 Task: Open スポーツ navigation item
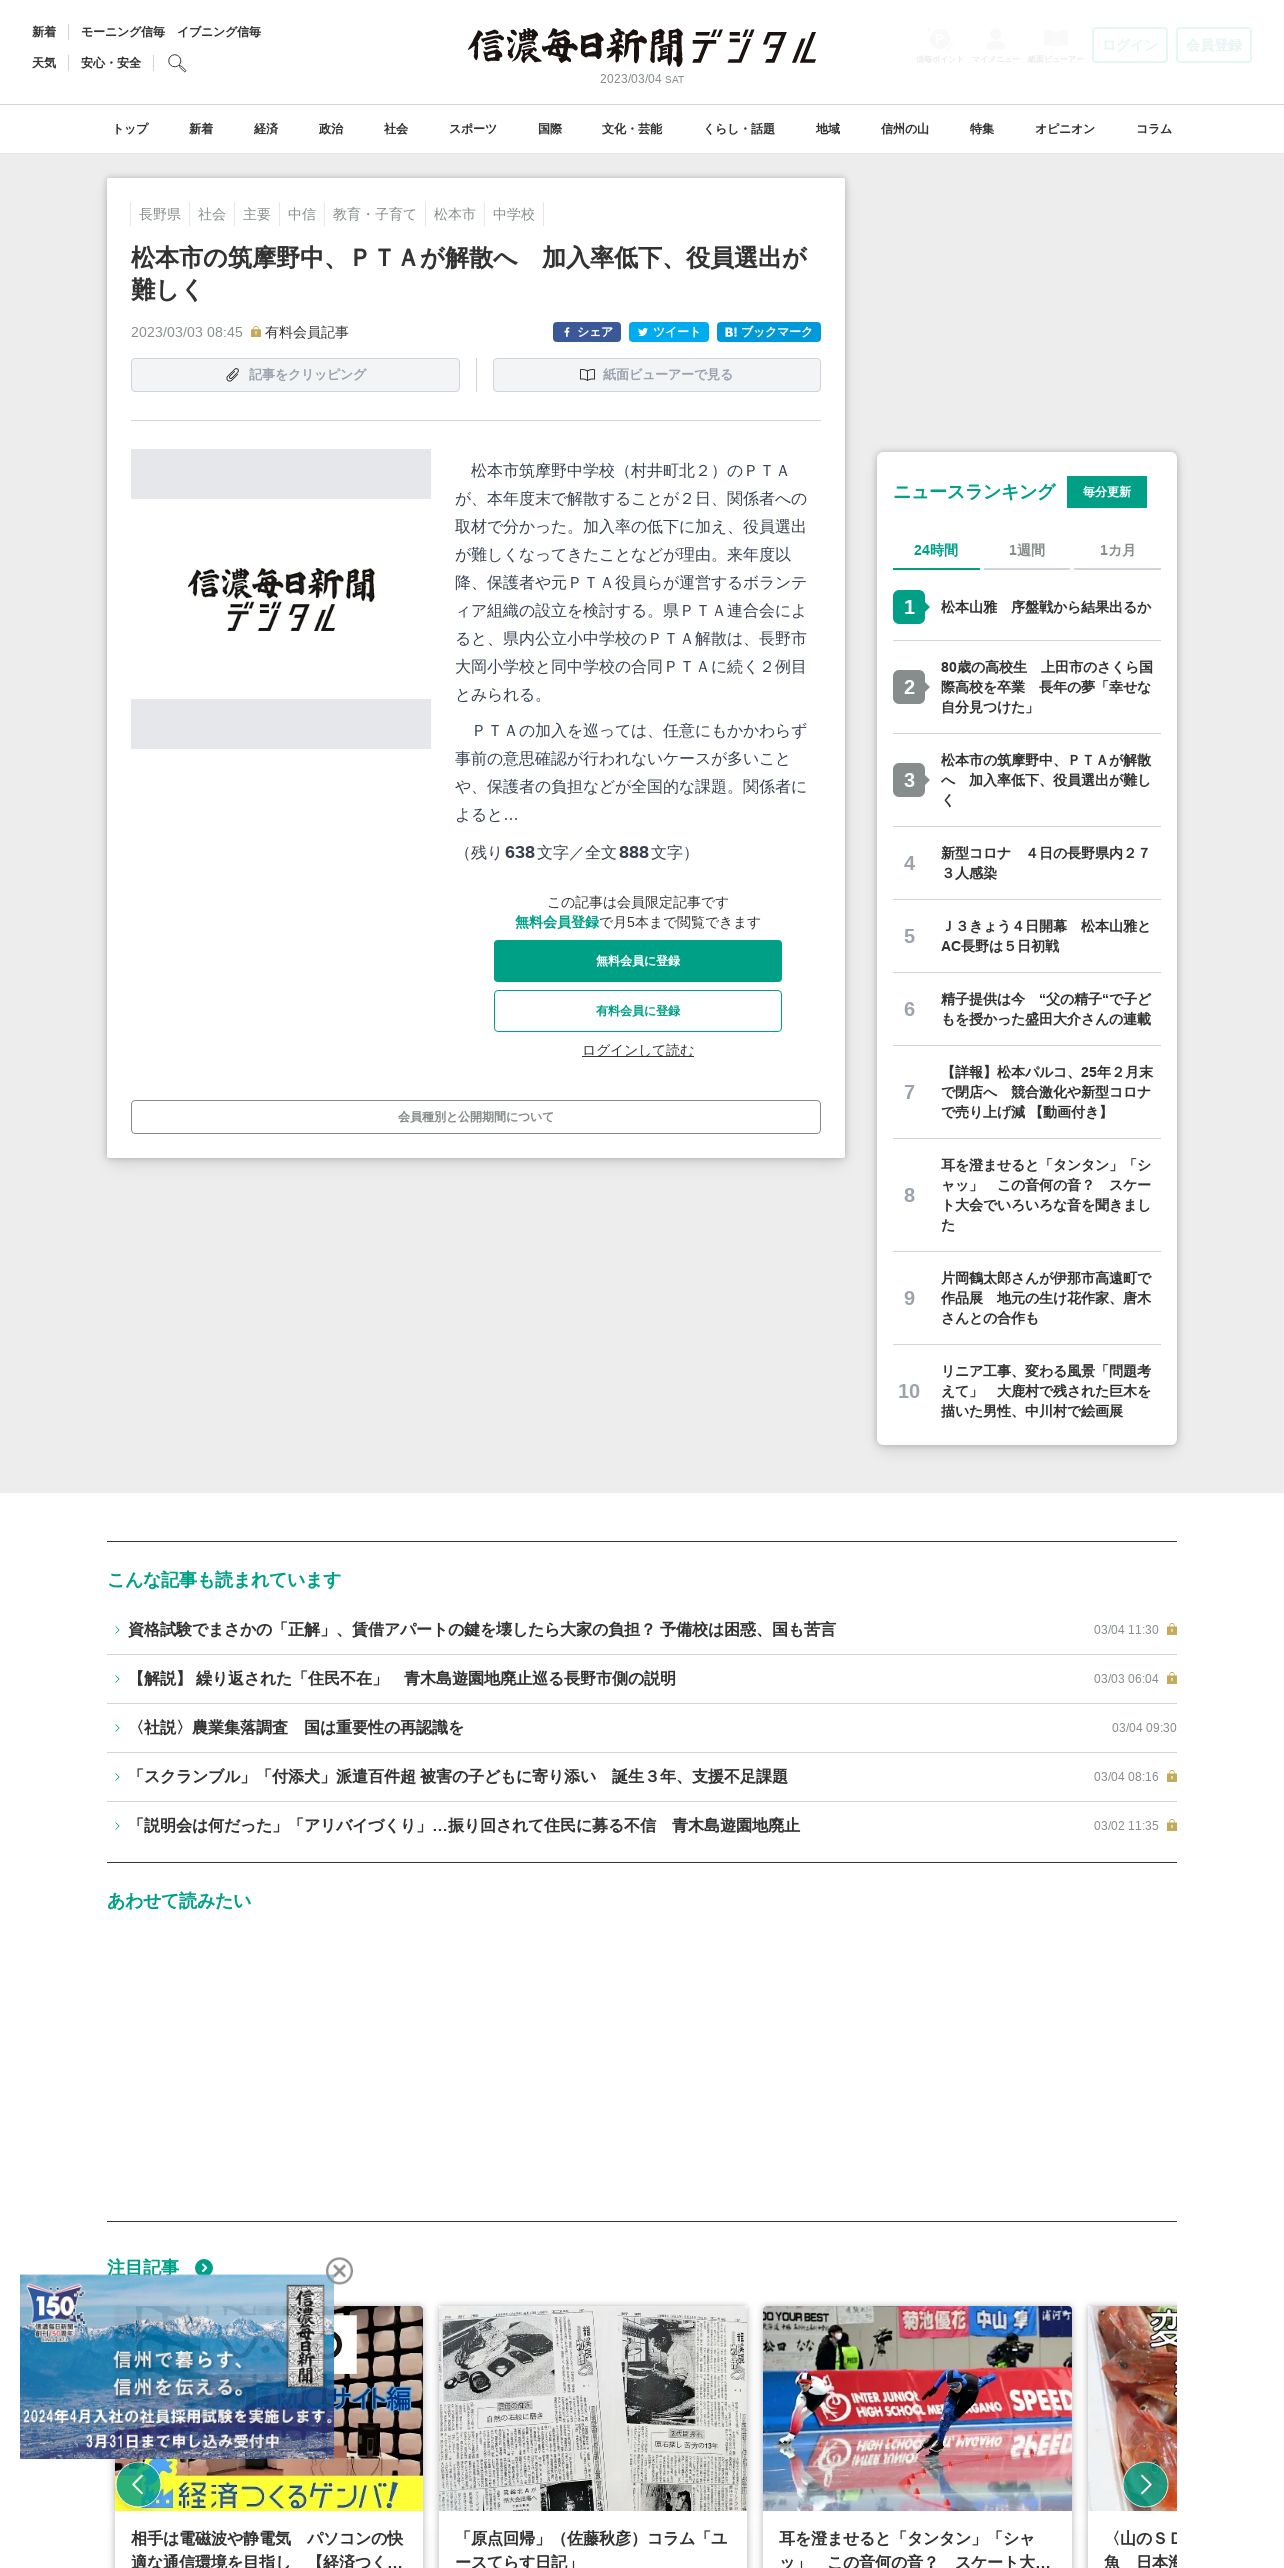click(473, 129)
